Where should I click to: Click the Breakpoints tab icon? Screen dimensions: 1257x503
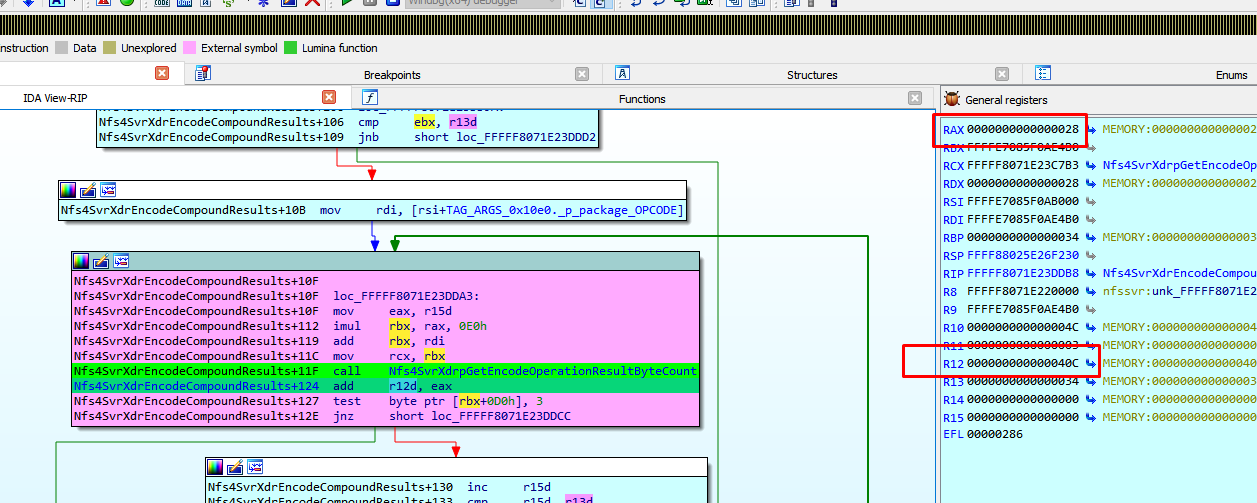[x=203, y=73]
